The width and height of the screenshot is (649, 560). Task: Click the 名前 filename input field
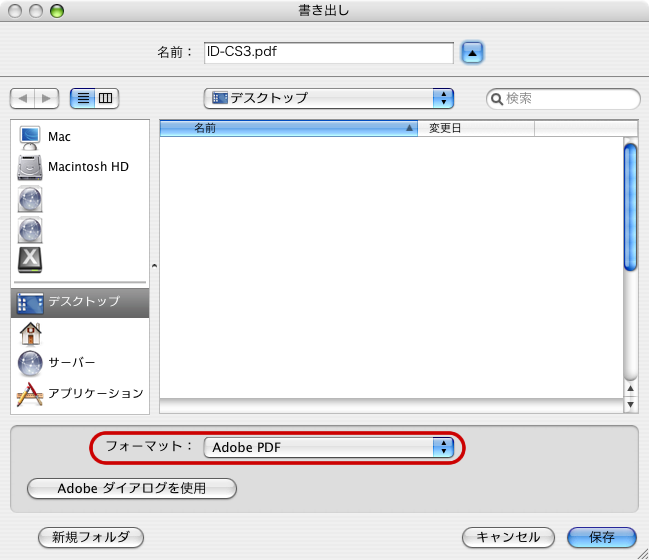329,53
